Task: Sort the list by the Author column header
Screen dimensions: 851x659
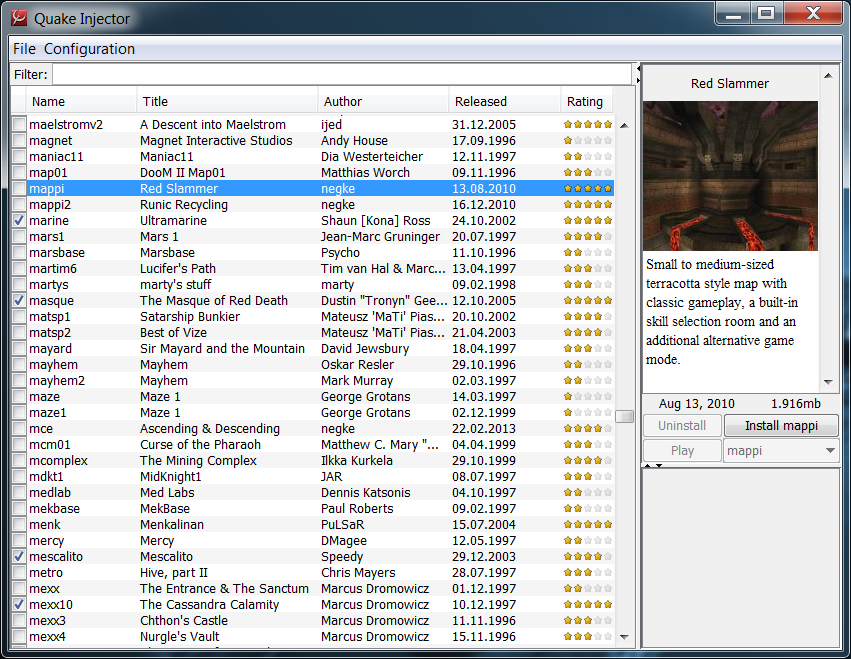Action: pyautogui.click(x=383, y=102)
